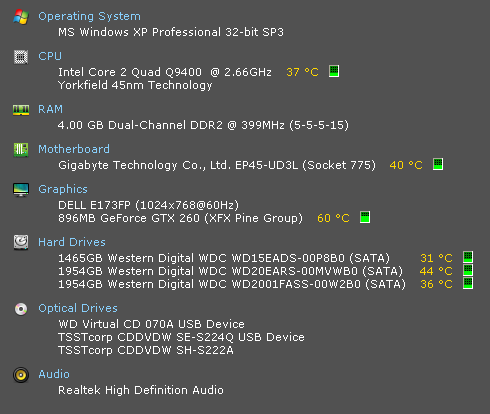Click the Hard Drives disk icon
The width and height of the screenshot is (490, 414).
tap(21, 242)
